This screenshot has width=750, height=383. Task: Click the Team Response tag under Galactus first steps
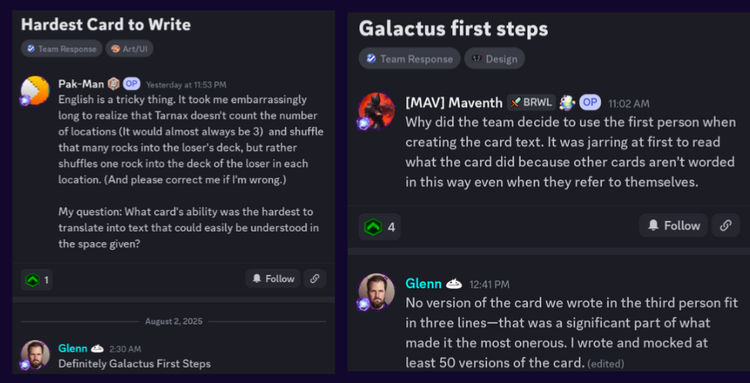[x=409, y=59]
